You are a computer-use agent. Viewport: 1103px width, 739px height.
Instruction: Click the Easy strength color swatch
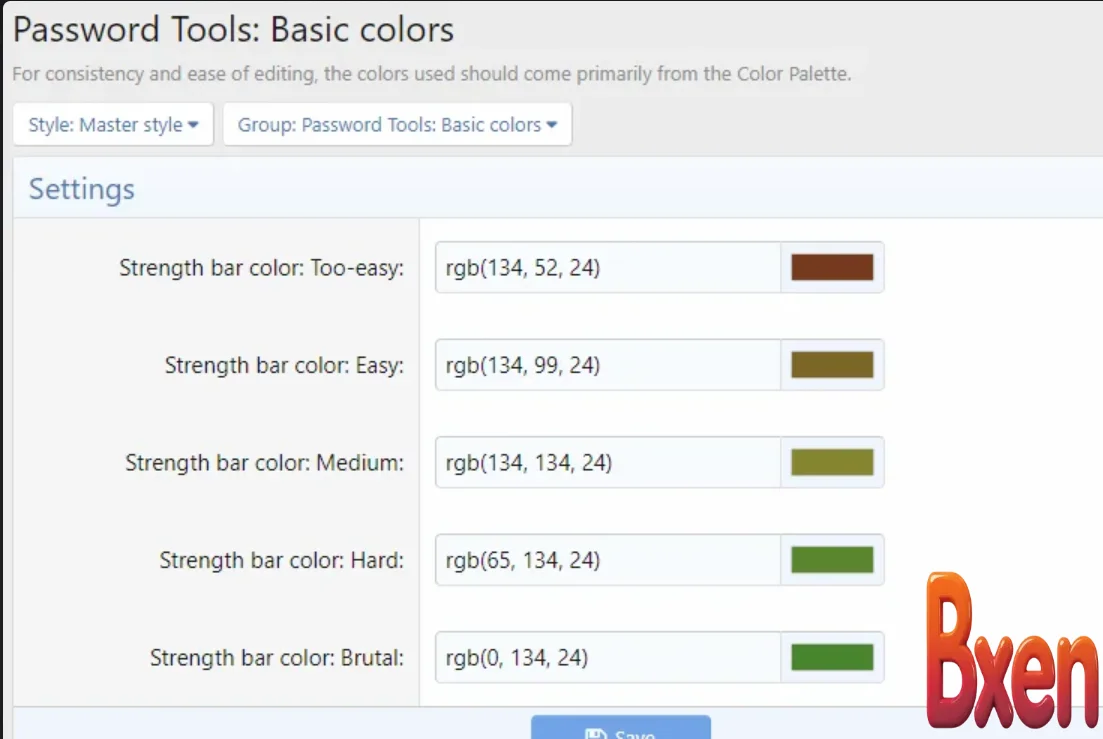832,365
